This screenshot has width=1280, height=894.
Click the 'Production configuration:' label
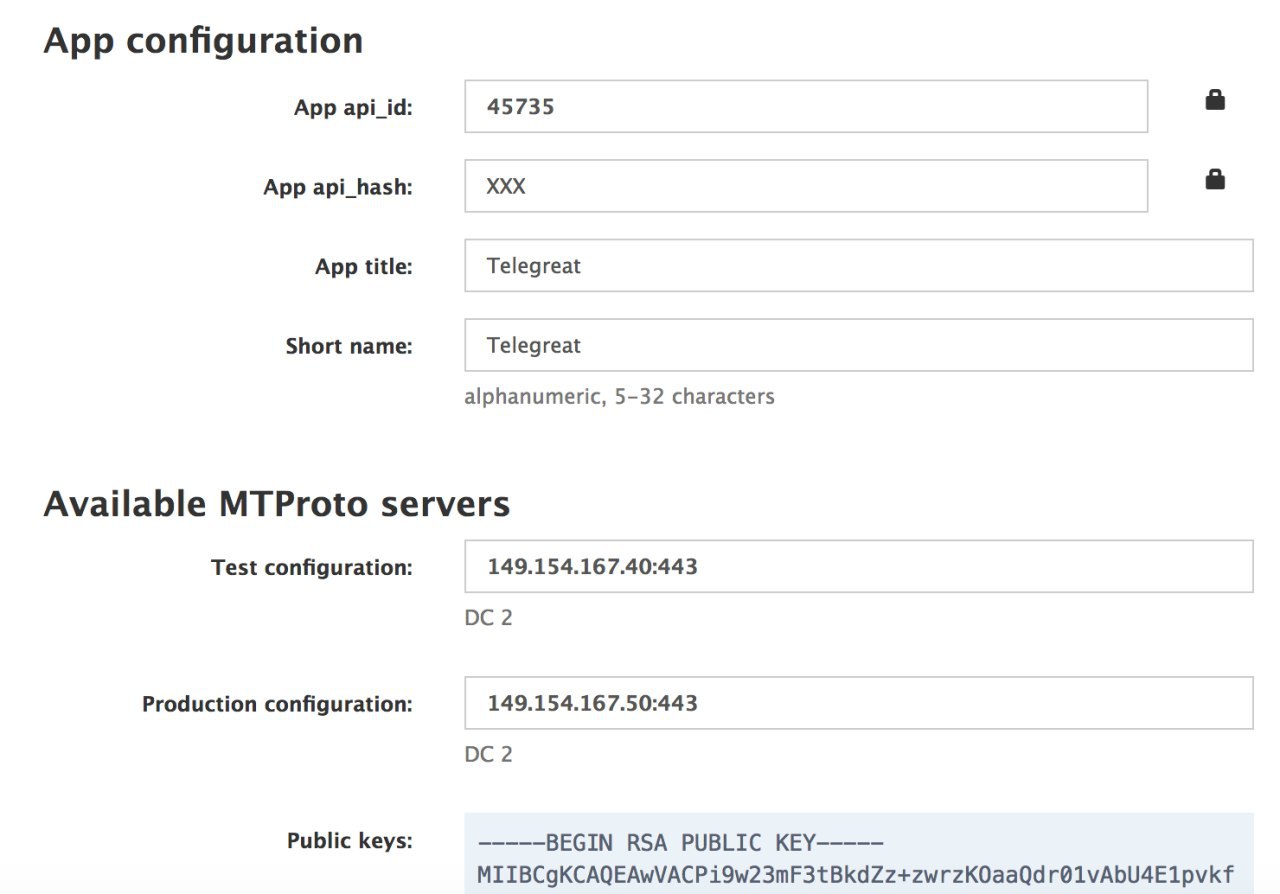277,704
